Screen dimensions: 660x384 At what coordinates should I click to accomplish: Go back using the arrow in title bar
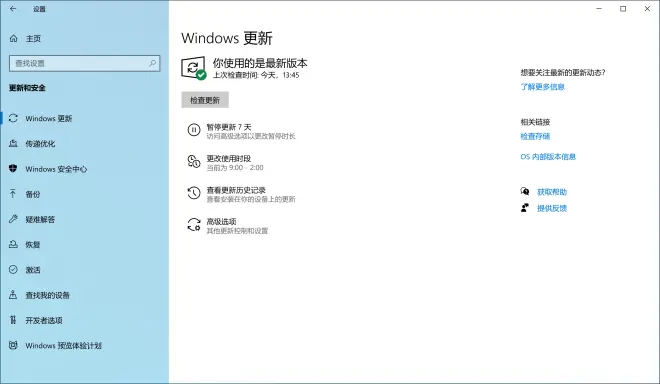(13, 9)
